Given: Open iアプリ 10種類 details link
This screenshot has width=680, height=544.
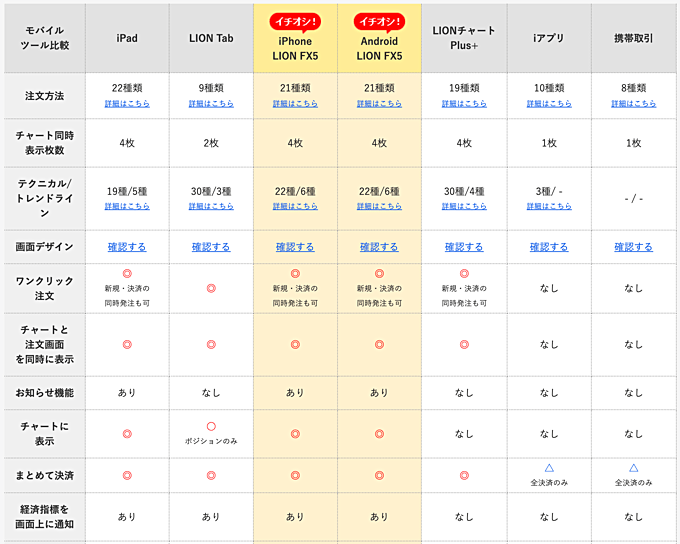Looking at the screenshot, I should pos(549,104).
